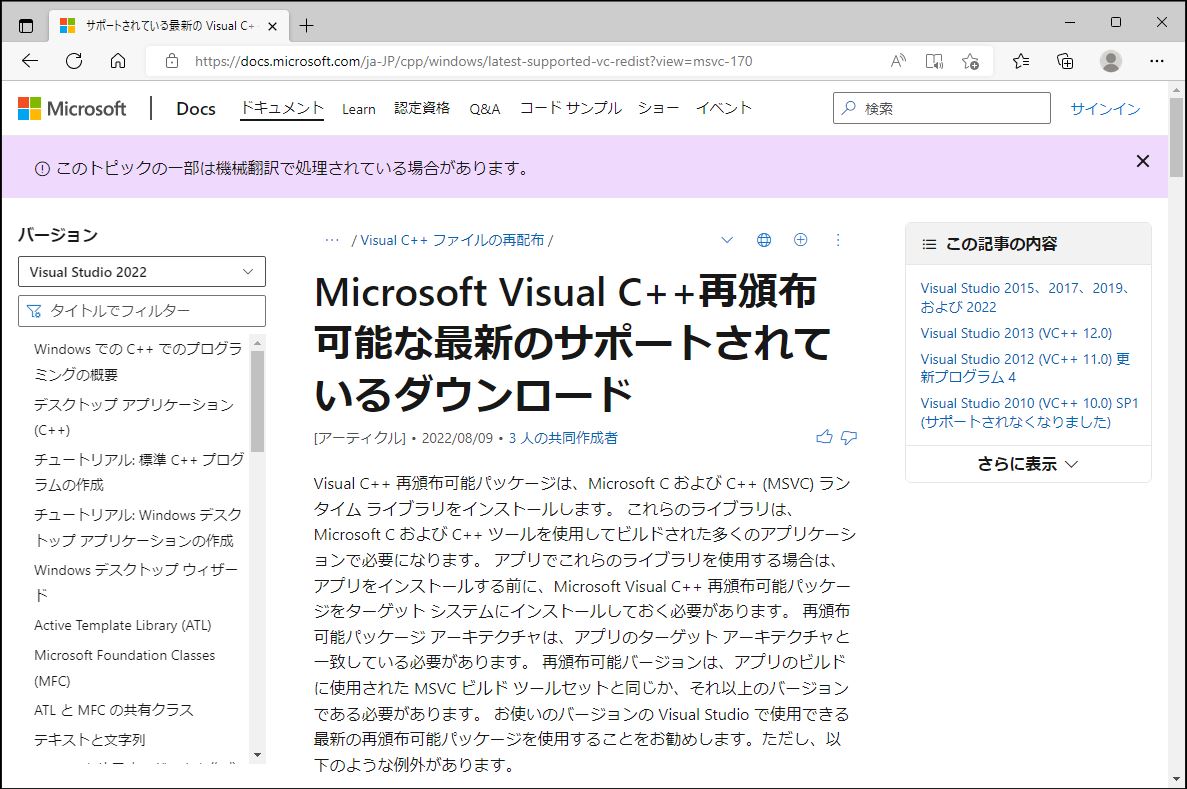Give the article a thumbs up

pyautogui.click(x=824, y=436)
